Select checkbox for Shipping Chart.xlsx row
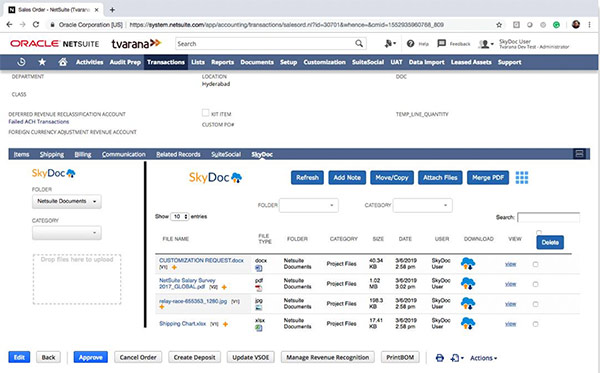 [x=535, y=324]
